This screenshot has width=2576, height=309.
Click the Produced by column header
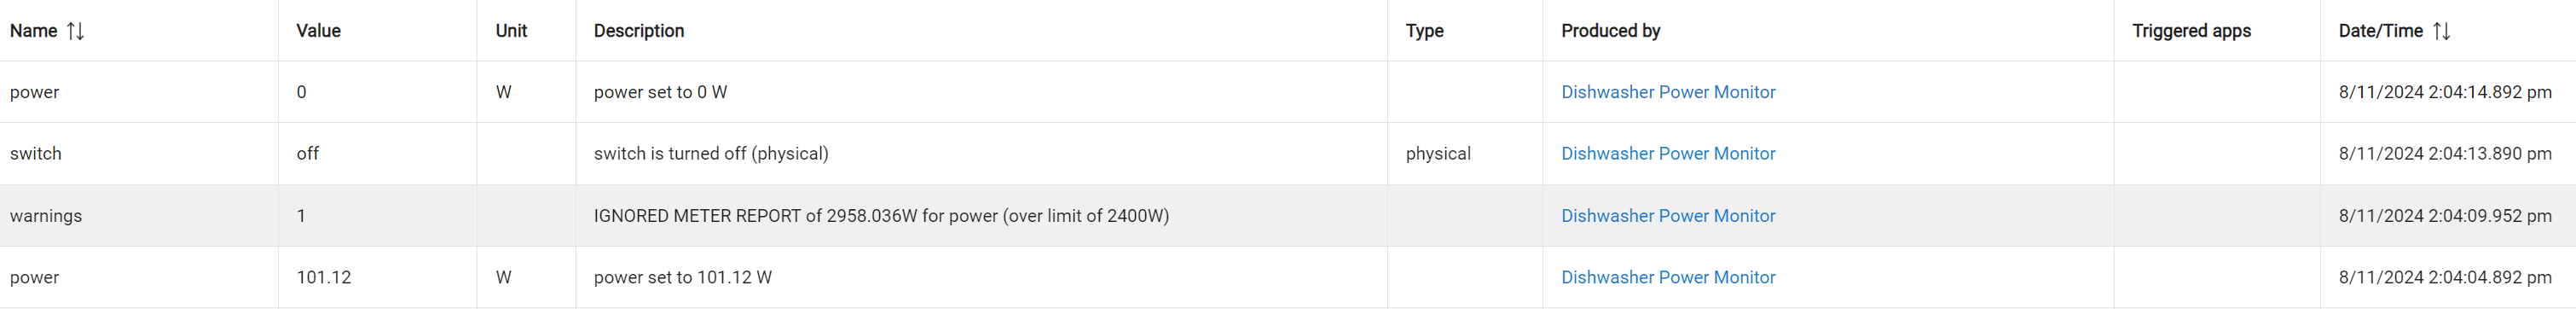pyautogui.click(x=1610, y=31)
